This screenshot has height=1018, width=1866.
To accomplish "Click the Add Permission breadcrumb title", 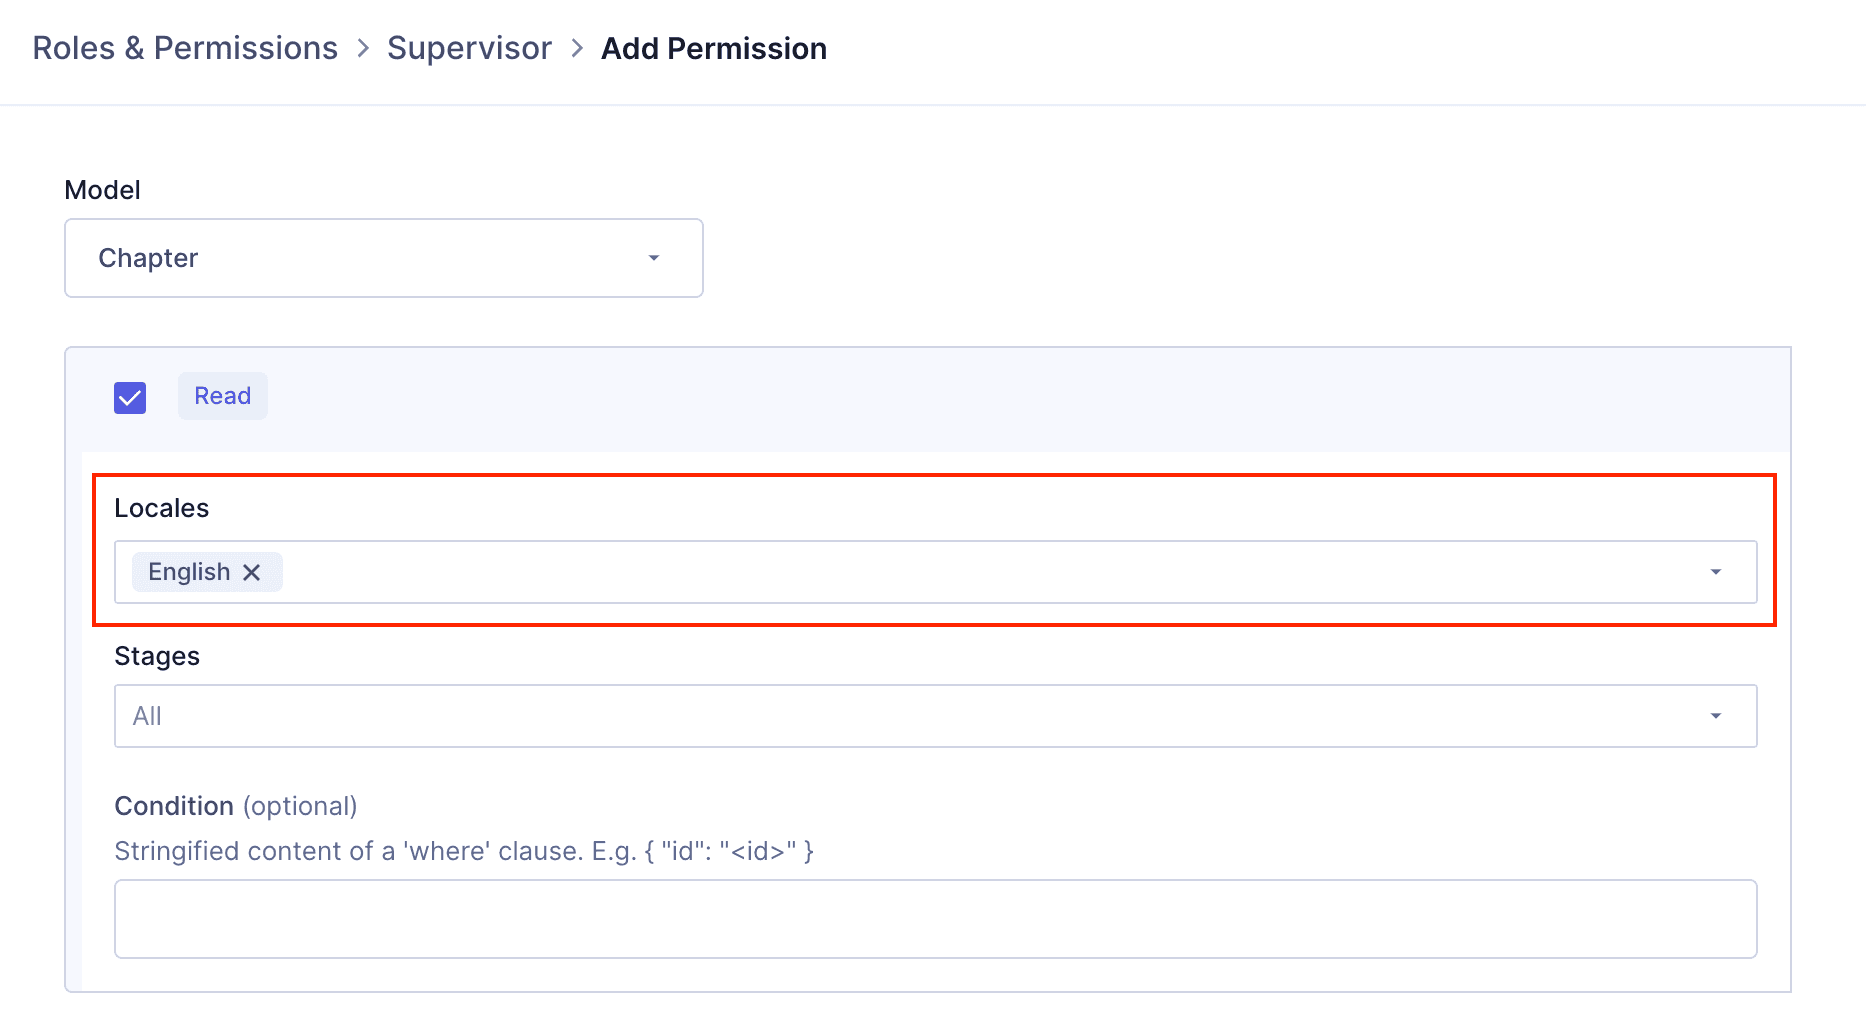I will click(713, 49).
